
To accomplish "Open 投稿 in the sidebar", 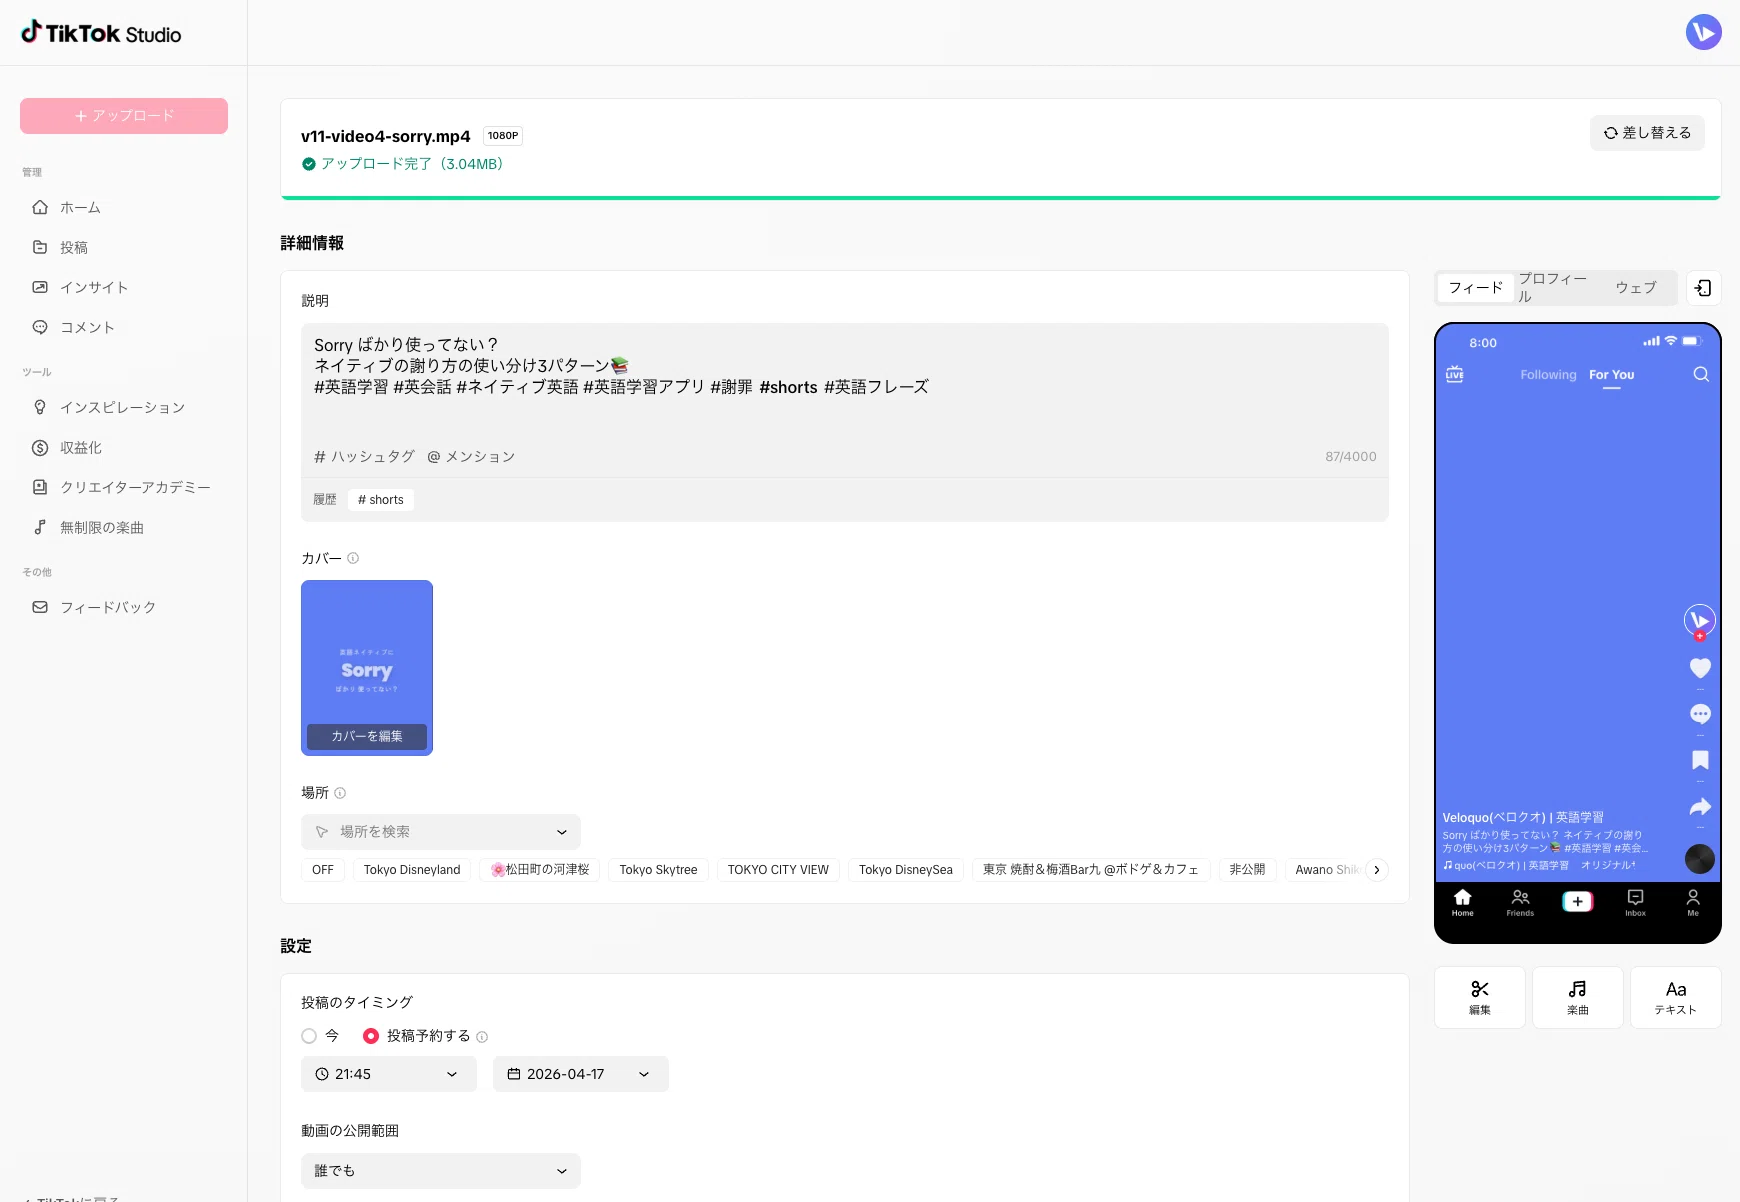I will point(73,247).
